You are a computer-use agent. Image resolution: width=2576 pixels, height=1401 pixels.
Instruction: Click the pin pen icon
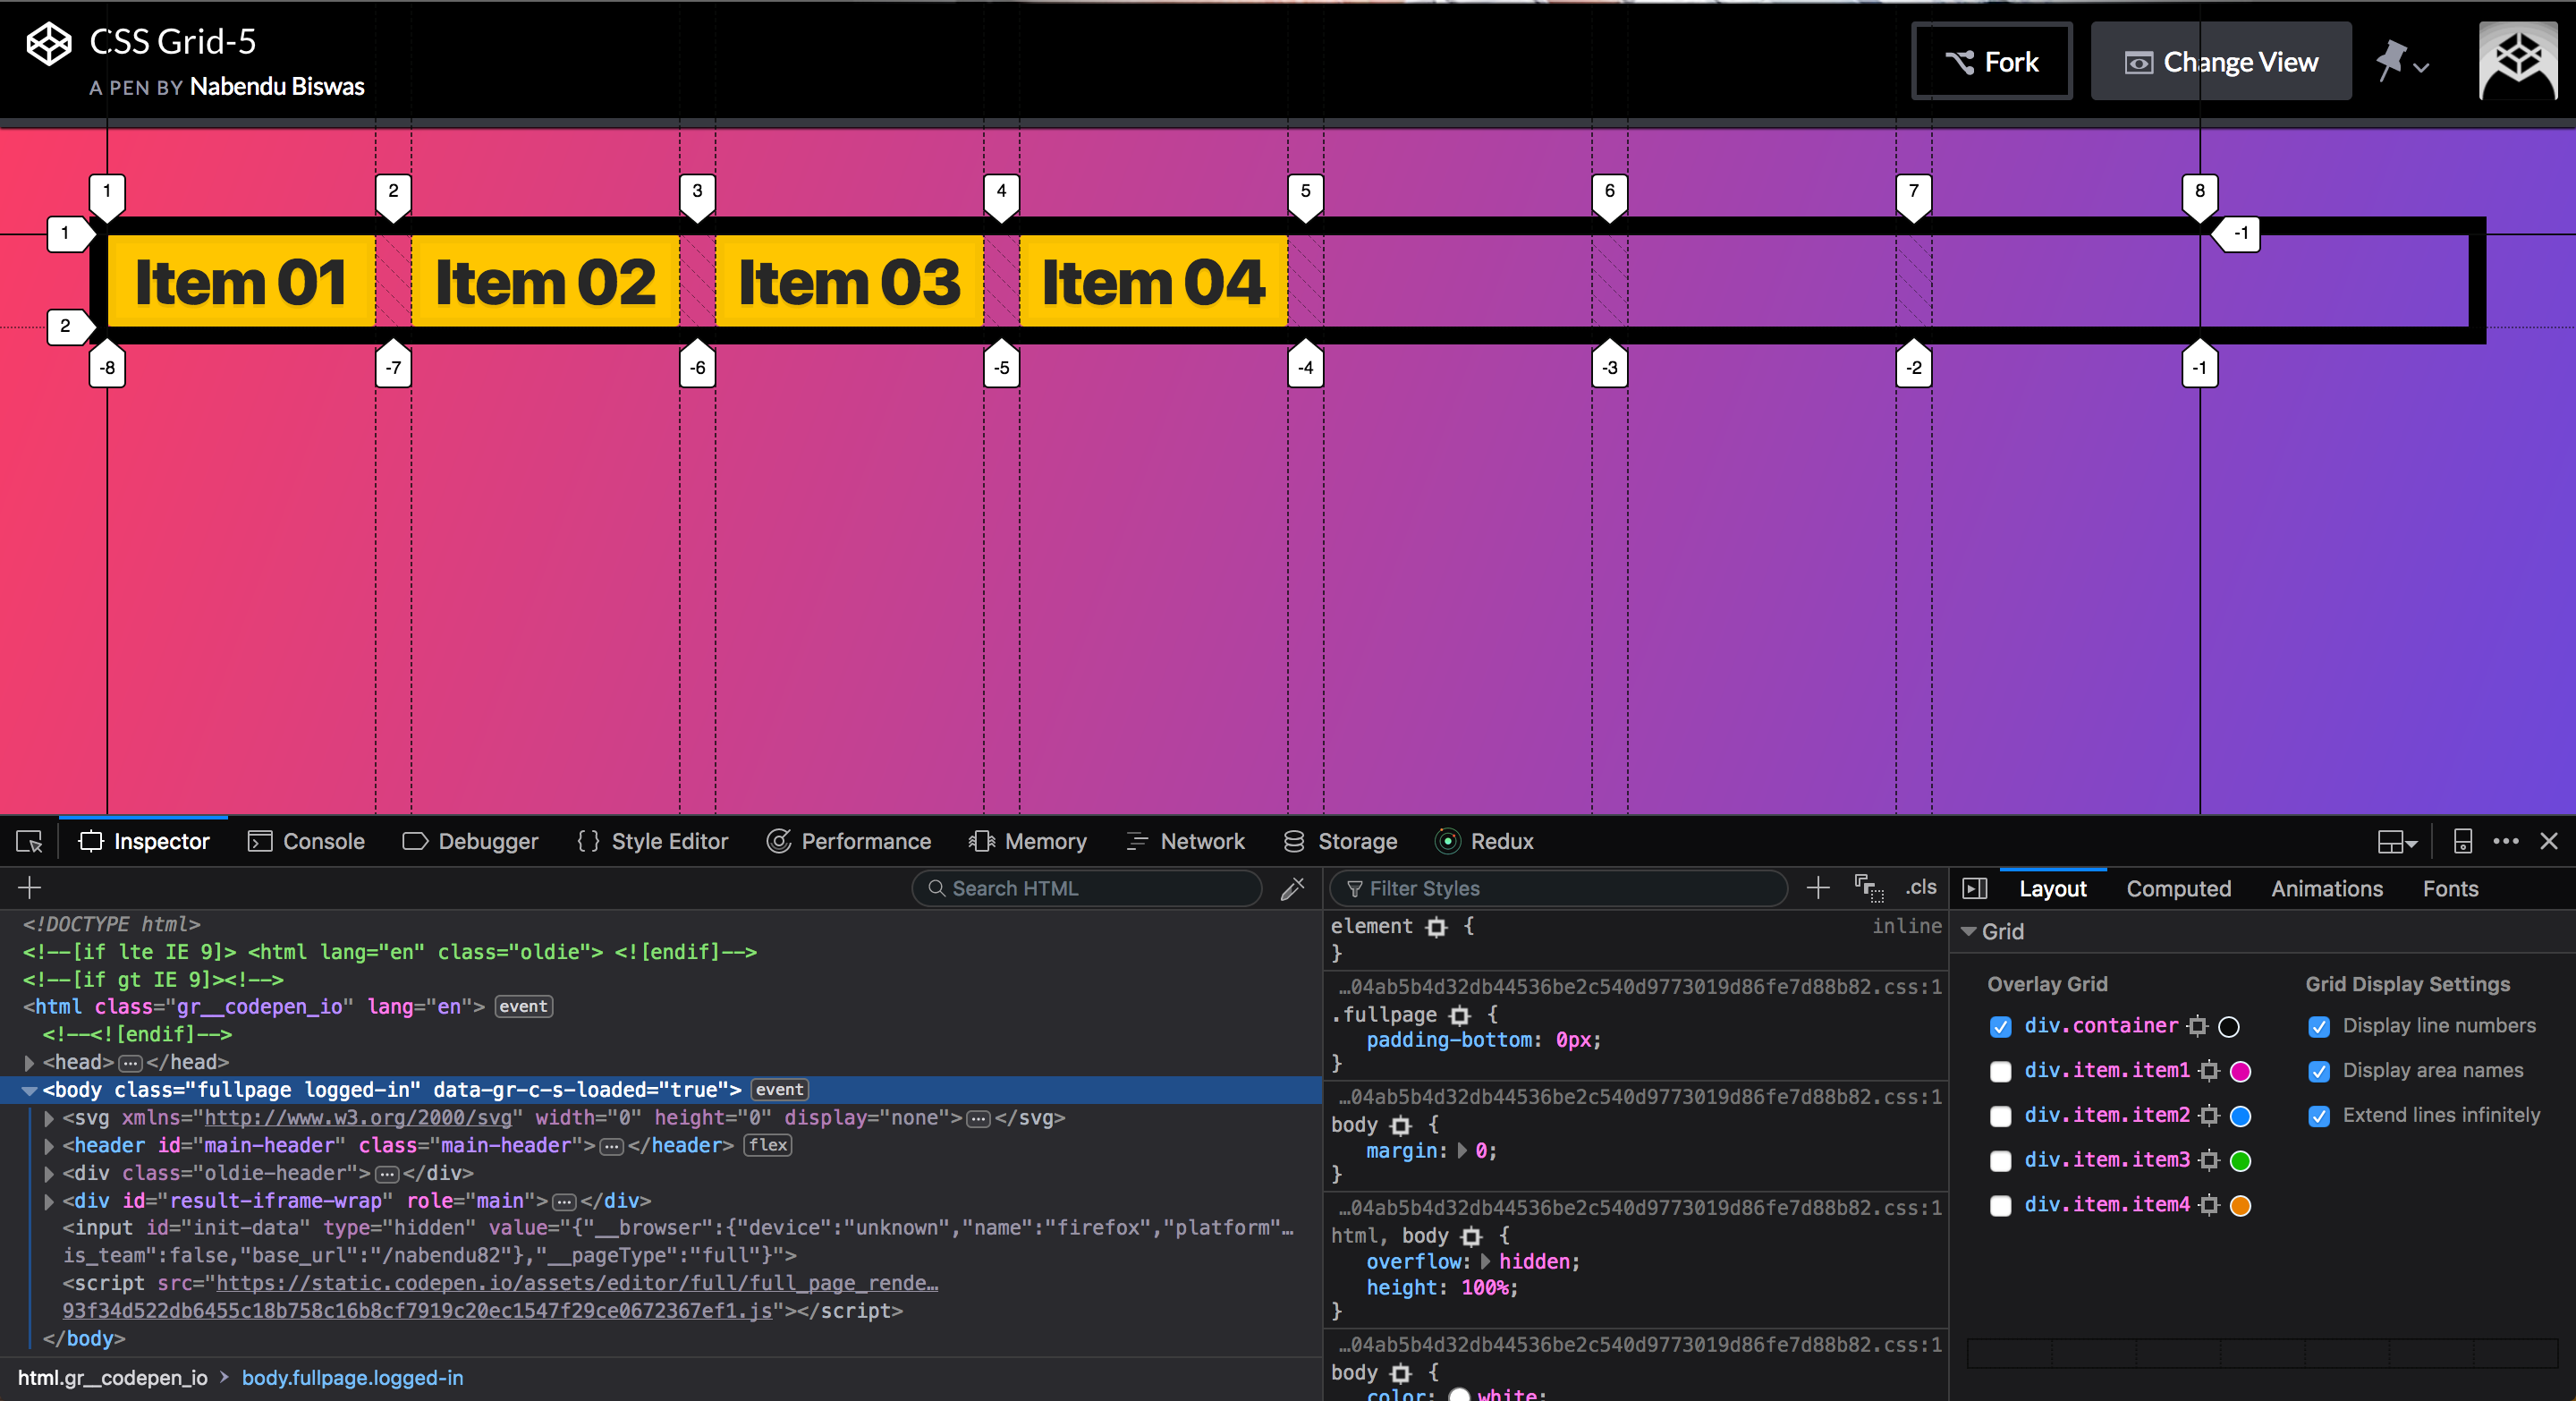click(x=2390, y=61)
